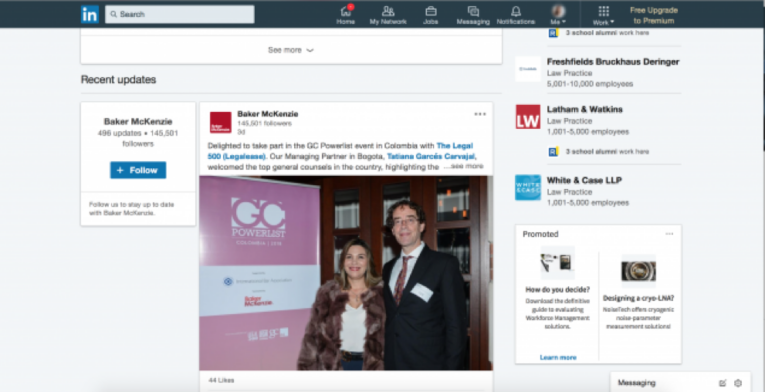Open the Baker McKenzie post author name
The height and width of the screenshot is (392, 765).
[x=268, y=114]
